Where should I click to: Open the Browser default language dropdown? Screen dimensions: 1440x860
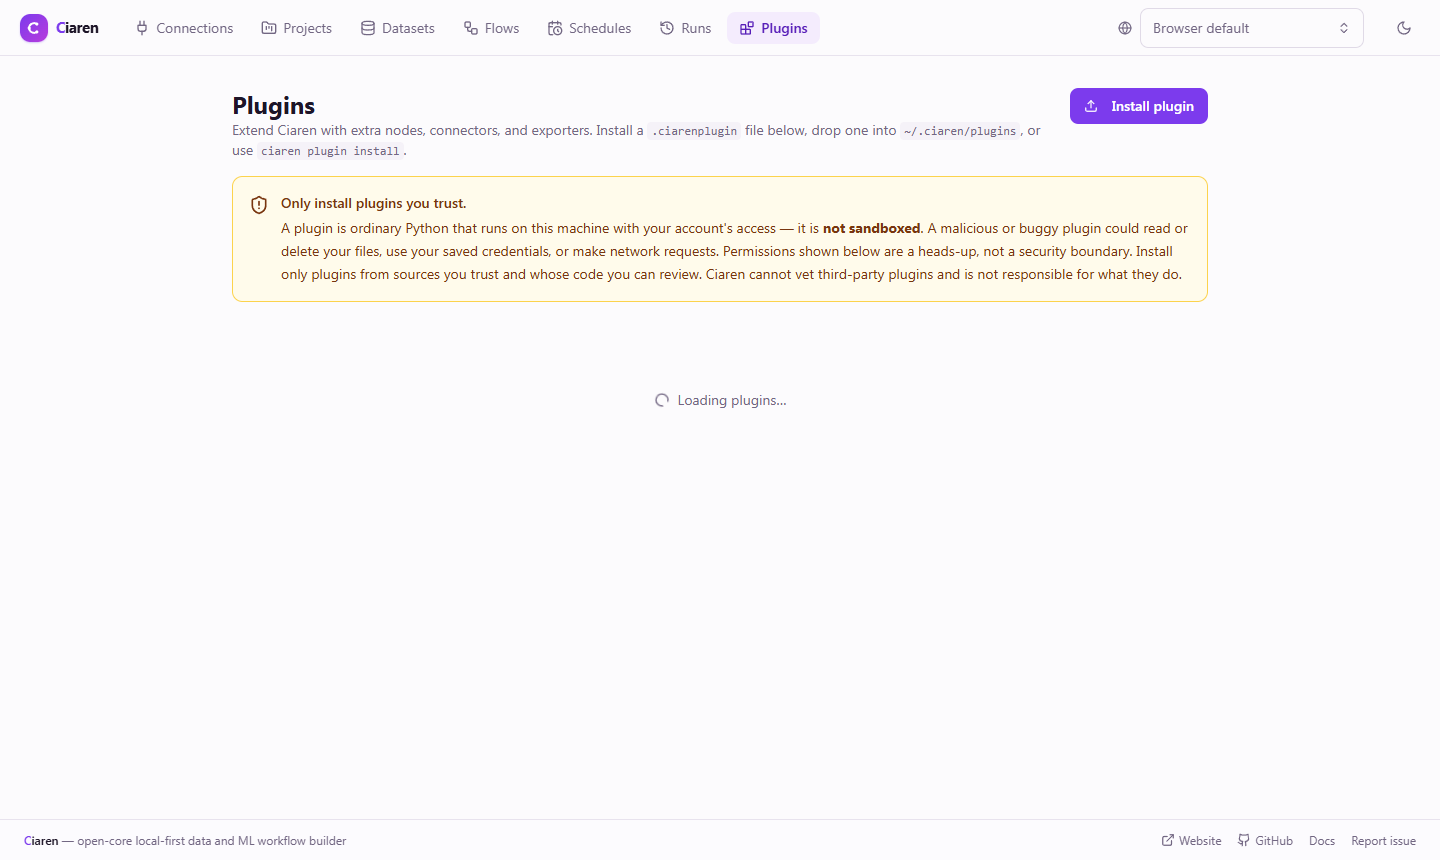(1252, 28)
